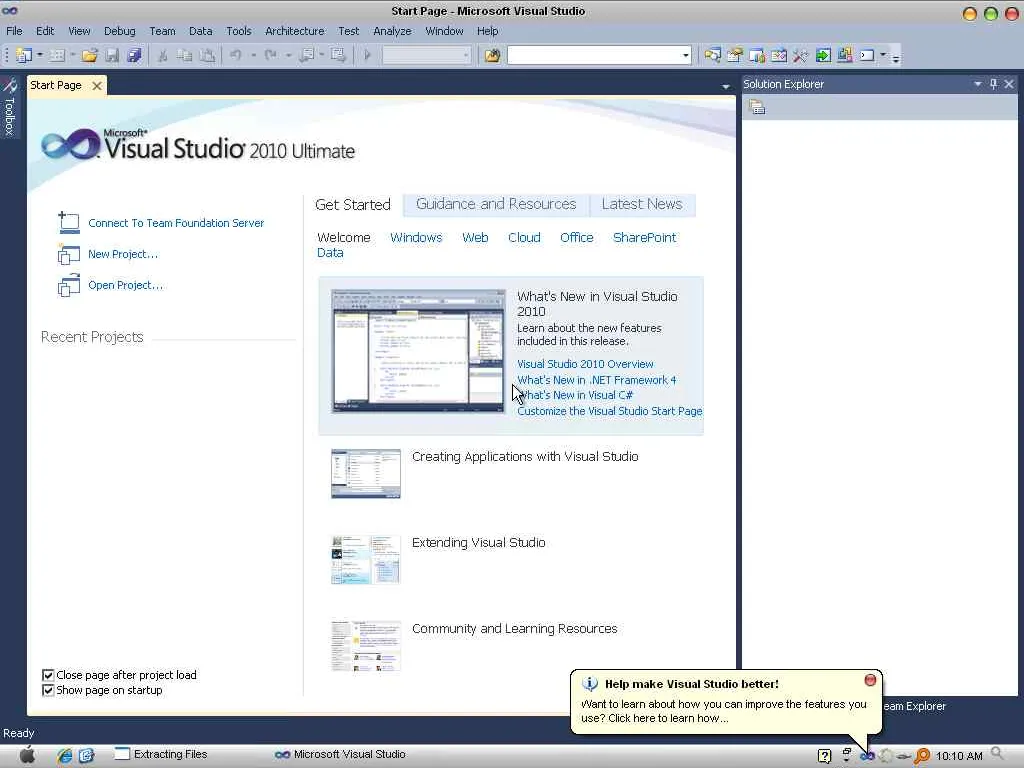Click the Cut scissors icon
Screen dimensions: 1024x768
tap(163, 56)
